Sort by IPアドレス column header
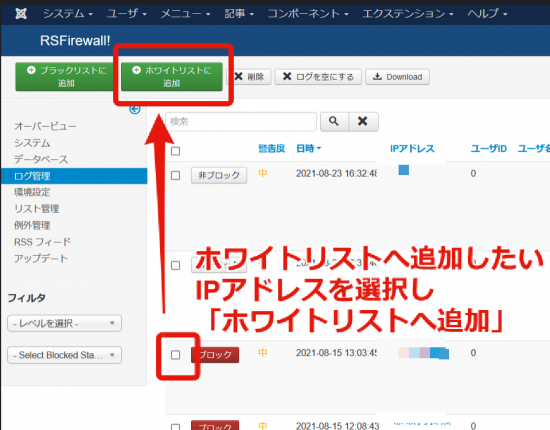 [412, 149]
